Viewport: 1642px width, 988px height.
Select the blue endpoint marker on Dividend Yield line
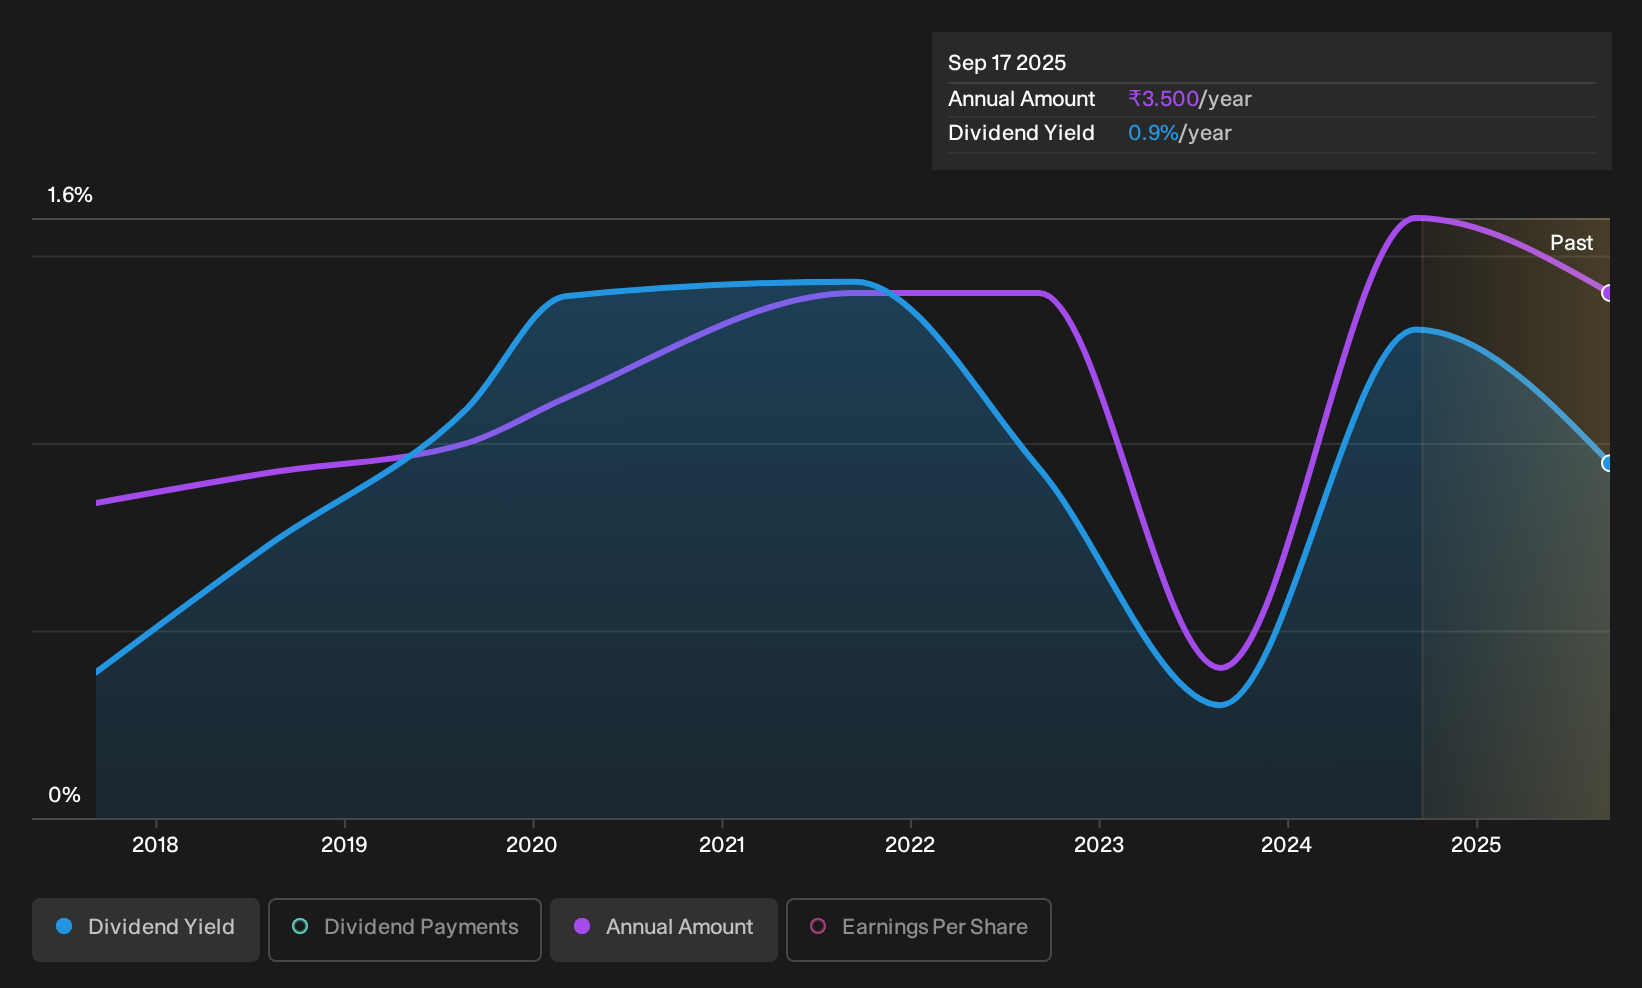pos(1607,463)
